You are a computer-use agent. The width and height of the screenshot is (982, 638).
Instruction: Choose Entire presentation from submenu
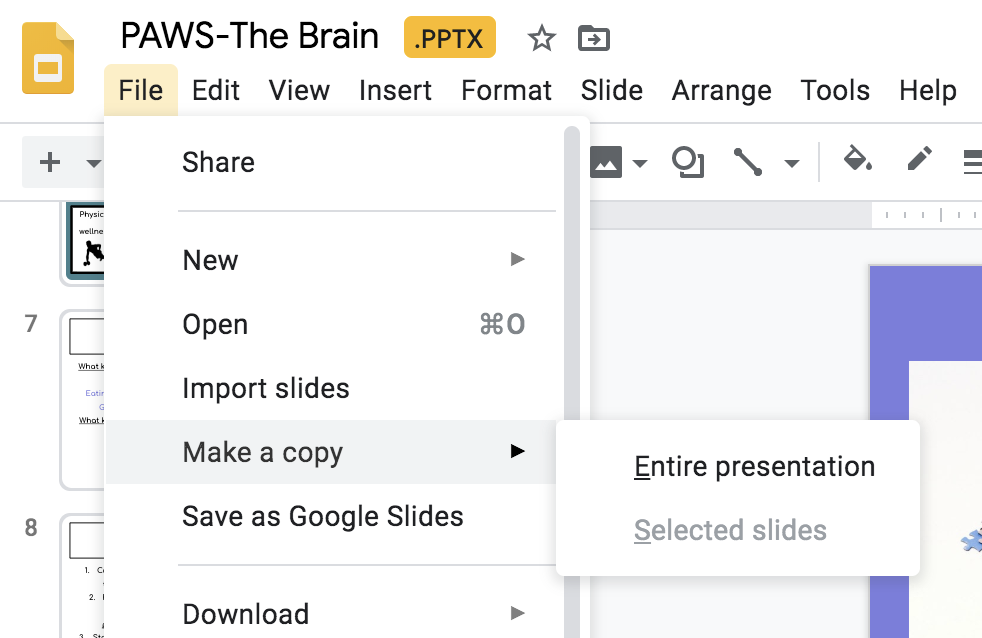[754, 467]
